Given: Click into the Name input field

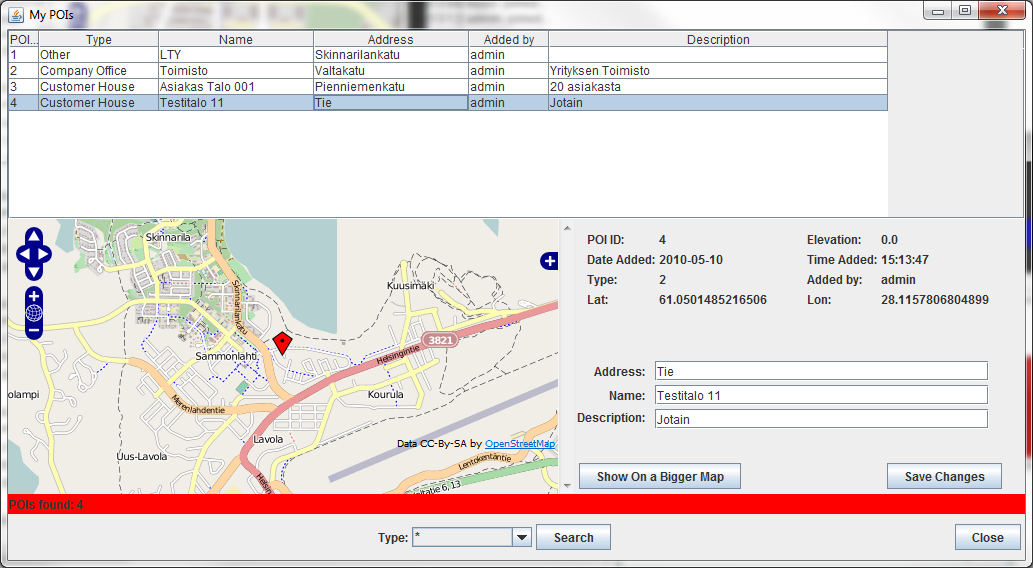Looking at the screenshot, I should pyautogui.click(x=822, y=395).
